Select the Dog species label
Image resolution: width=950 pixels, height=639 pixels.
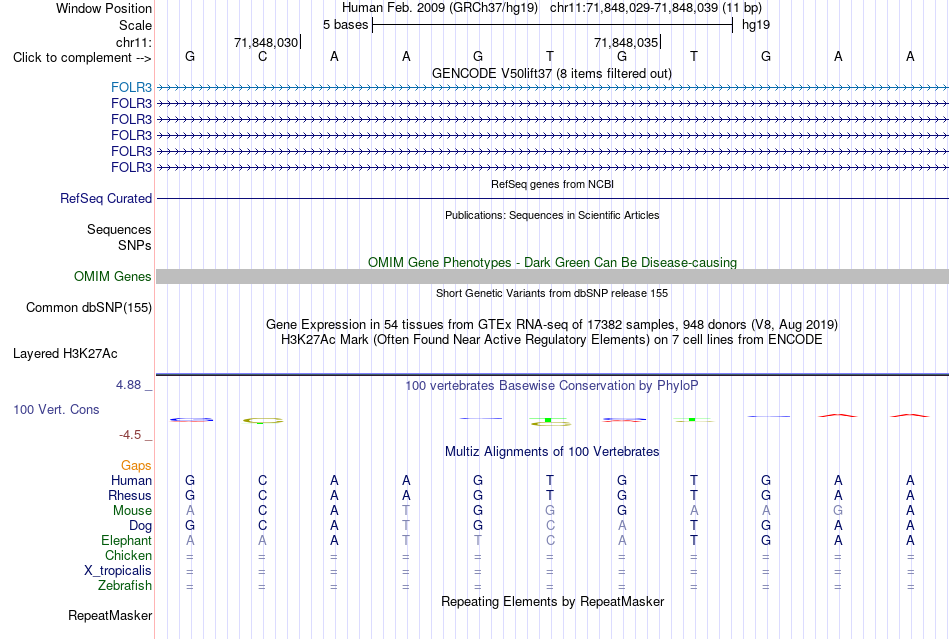tap(141, 526)
